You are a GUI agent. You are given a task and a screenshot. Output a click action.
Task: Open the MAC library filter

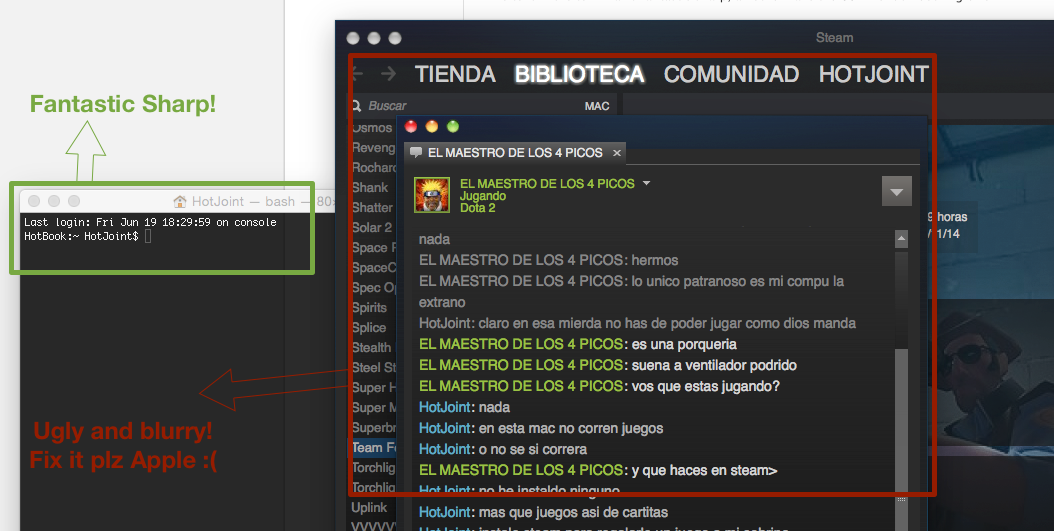pos(597,106)
